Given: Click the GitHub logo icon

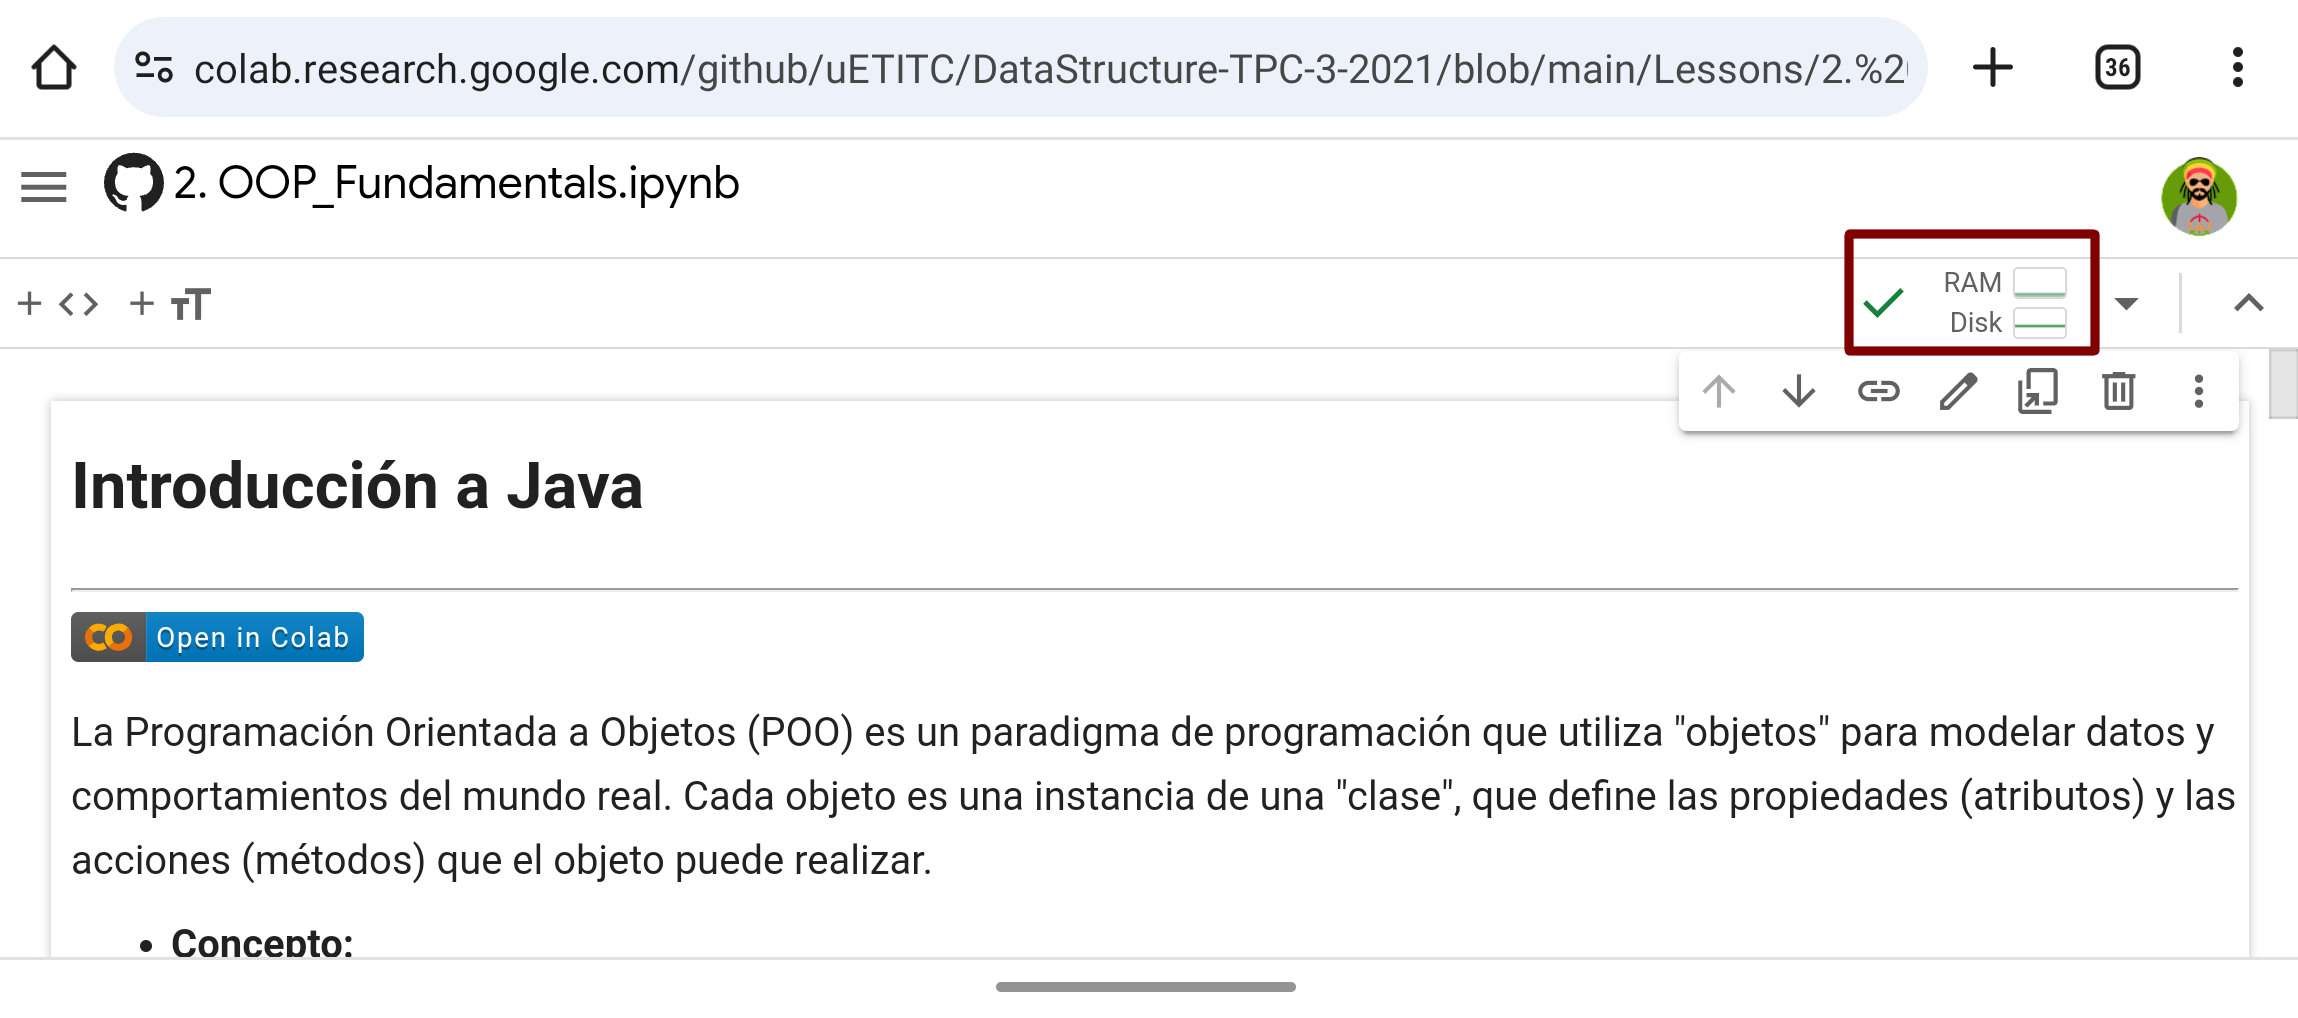Looking at the screenshot, I should pos(134,182).
